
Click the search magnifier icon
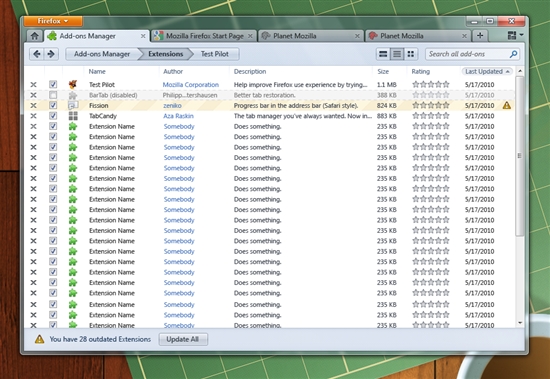(514, 54)
